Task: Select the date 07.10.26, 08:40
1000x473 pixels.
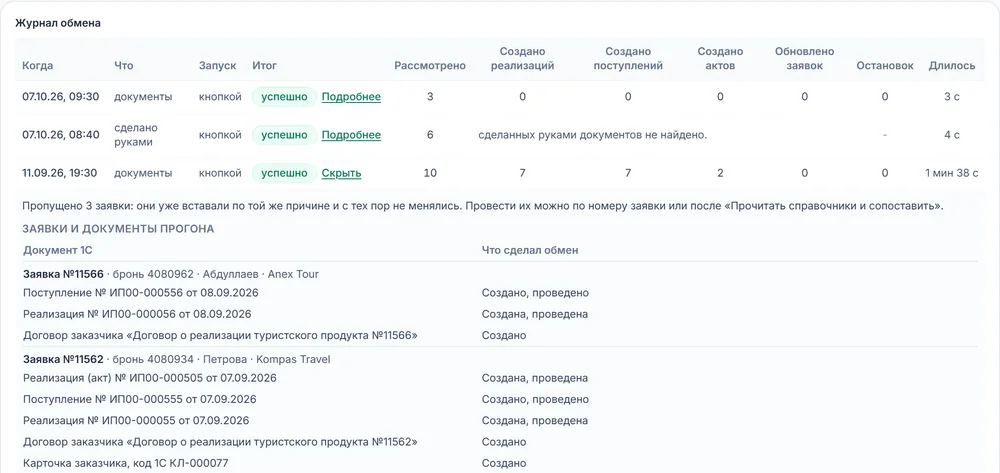Action: [61, 135]
